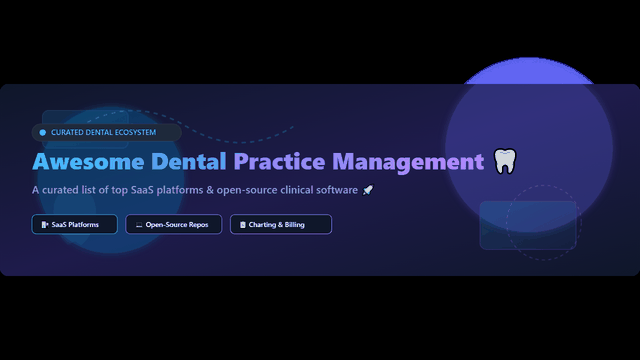Click the Curated Dental Ecosystem badge
The width and height of the screenshot is (640, 360).
[107, 132]
